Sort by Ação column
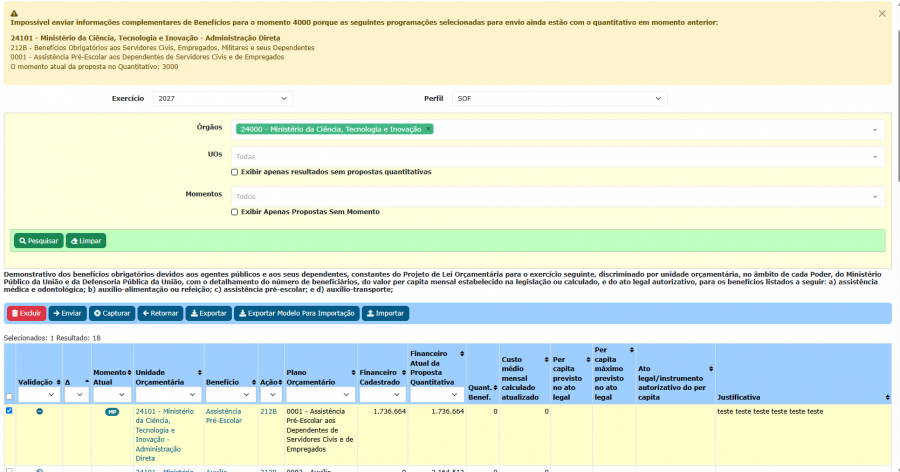900x472 pixels. click(x=280, y=382)
